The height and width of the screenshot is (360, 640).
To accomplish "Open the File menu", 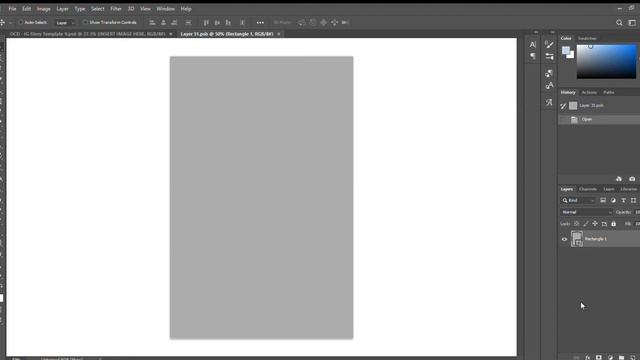I will [x=12, y=9].
